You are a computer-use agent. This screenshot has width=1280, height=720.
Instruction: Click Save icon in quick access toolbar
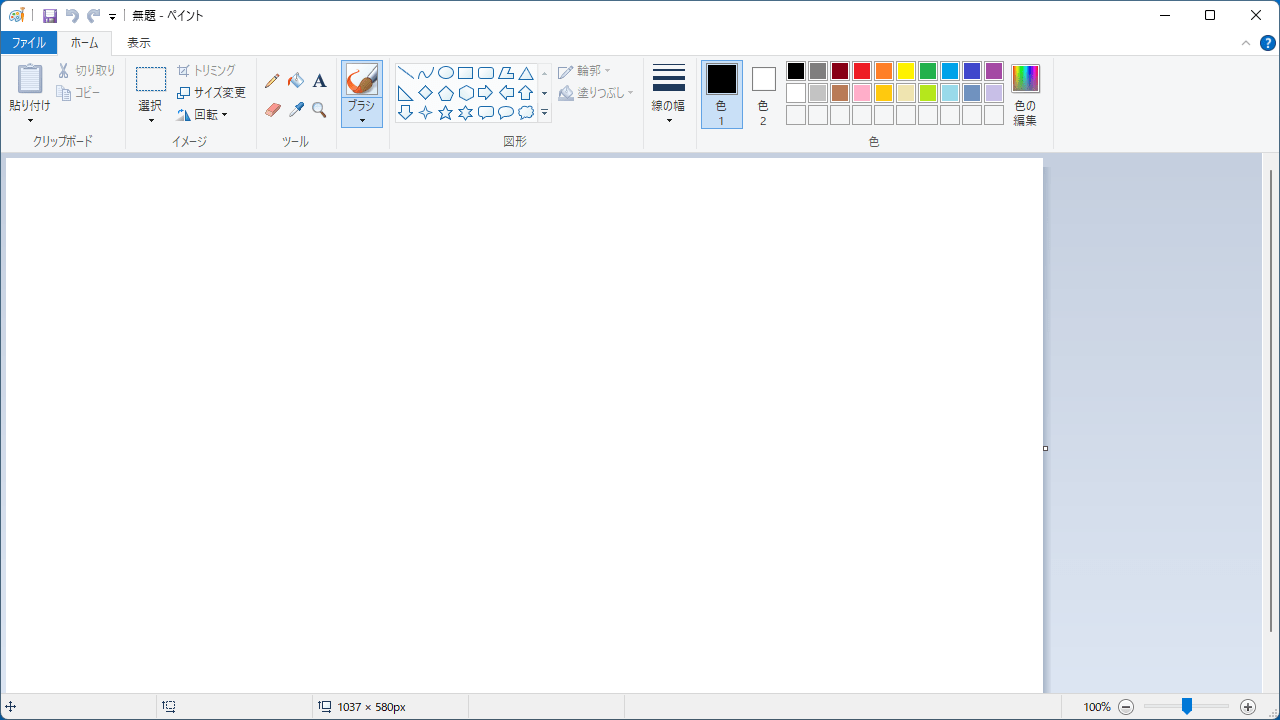(49, 16)
